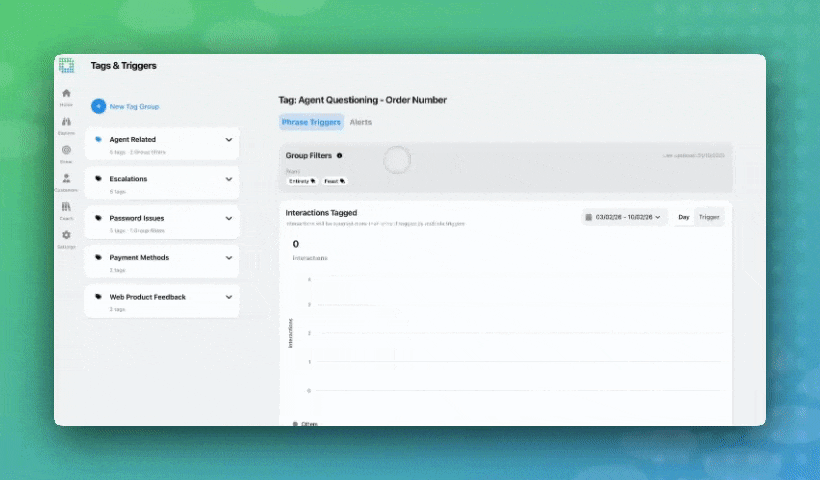Switch chart view to Trigger
This screenshot has height=480, width=820.
coord(709,217)
